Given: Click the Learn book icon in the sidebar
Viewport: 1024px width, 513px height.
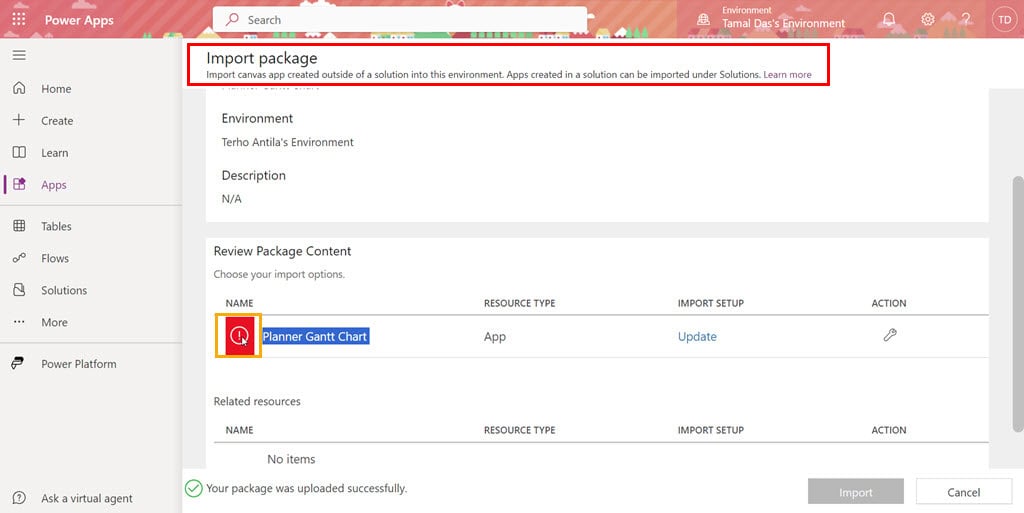Looking at the screenshot, I should pyautogui.click(x=20, y=152).
